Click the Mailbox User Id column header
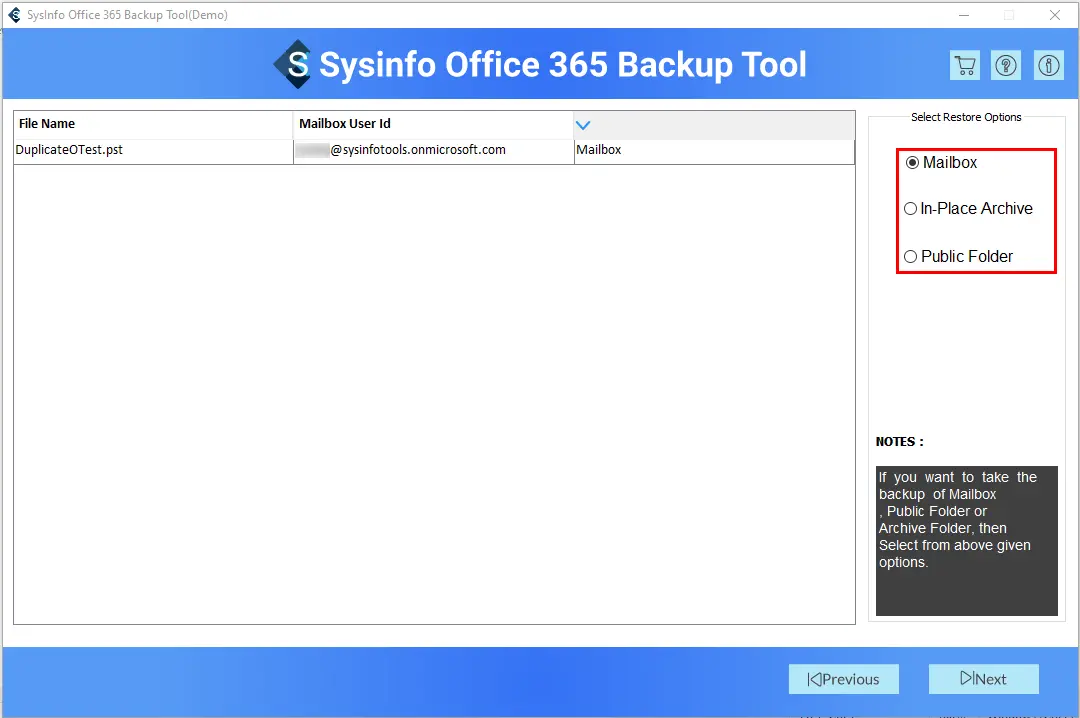 [x=433, y=124]
